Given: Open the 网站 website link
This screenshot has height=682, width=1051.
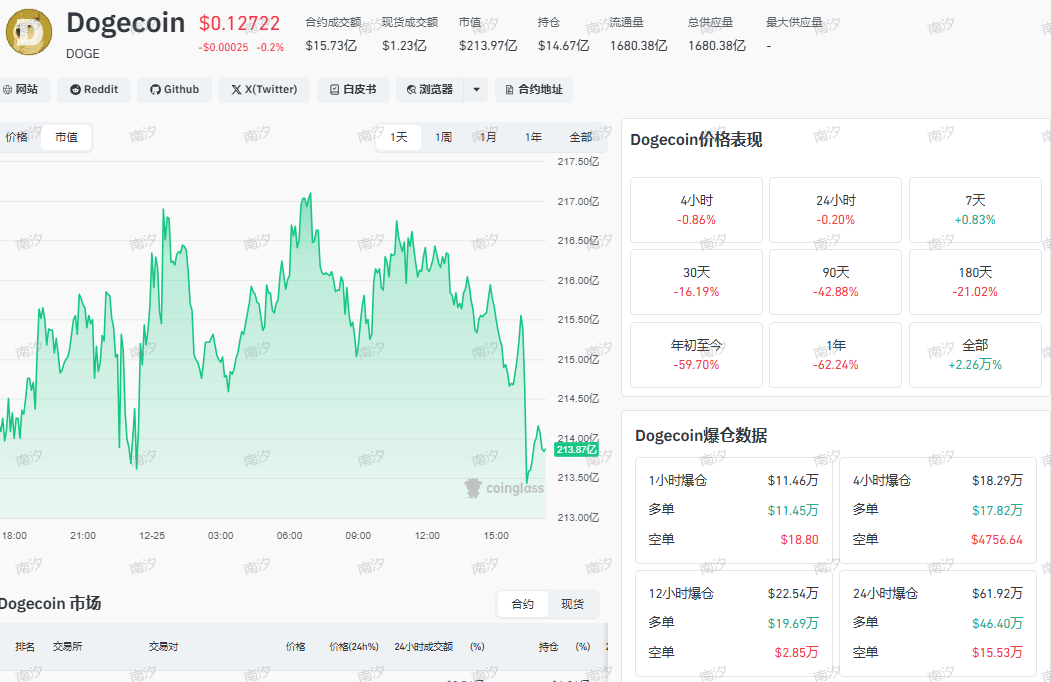Looking at the screenshot, I should pos(21,89).
